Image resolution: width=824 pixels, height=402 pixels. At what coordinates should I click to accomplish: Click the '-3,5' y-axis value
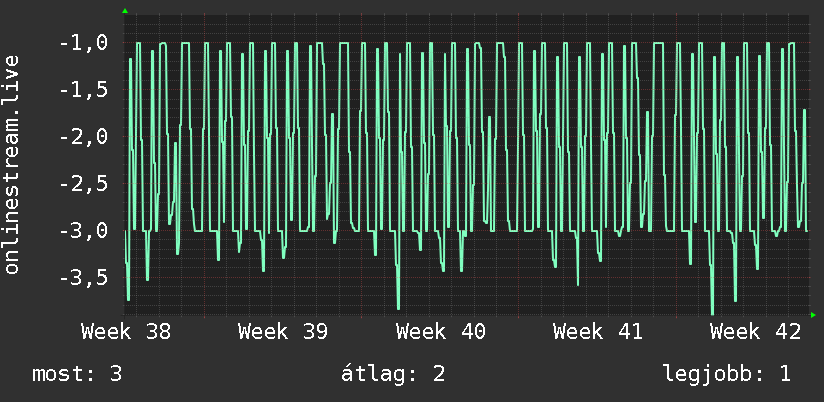(x=84, y=278)
